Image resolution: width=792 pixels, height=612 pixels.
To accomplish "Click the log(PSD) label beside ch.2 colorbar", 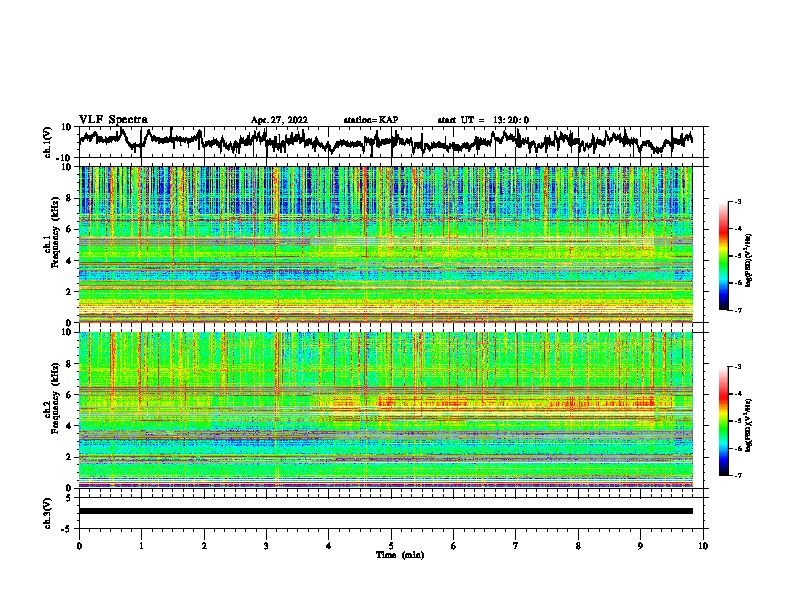I will (748, 425).
